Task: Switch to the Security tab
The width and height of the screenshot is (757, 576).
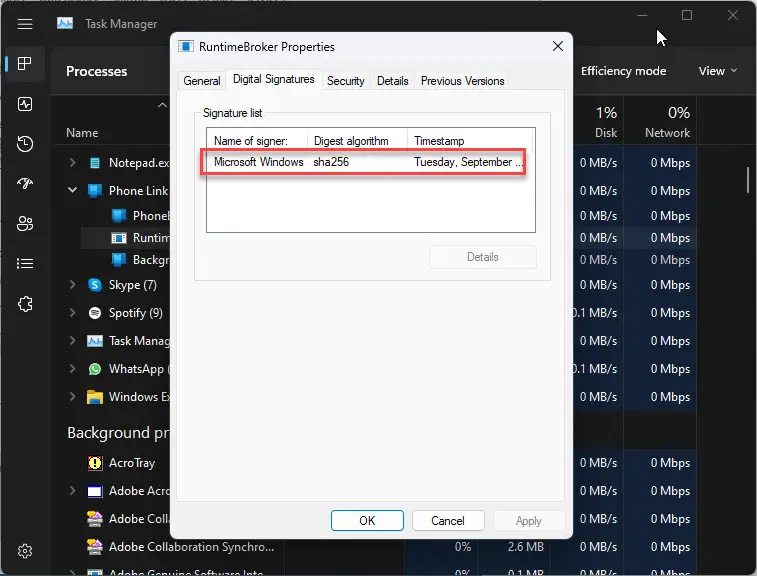Action: (x=346, y=81)
